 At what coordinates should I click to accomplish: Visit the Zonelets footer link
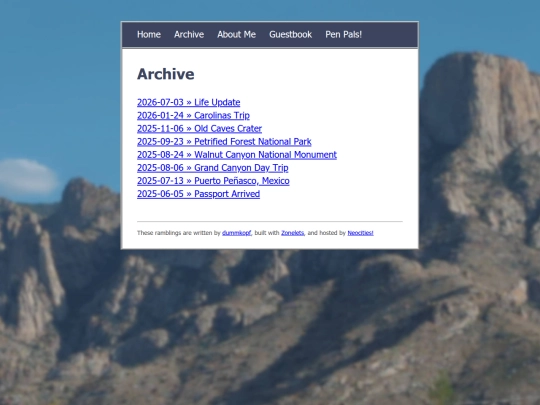[x=292, y=233]
